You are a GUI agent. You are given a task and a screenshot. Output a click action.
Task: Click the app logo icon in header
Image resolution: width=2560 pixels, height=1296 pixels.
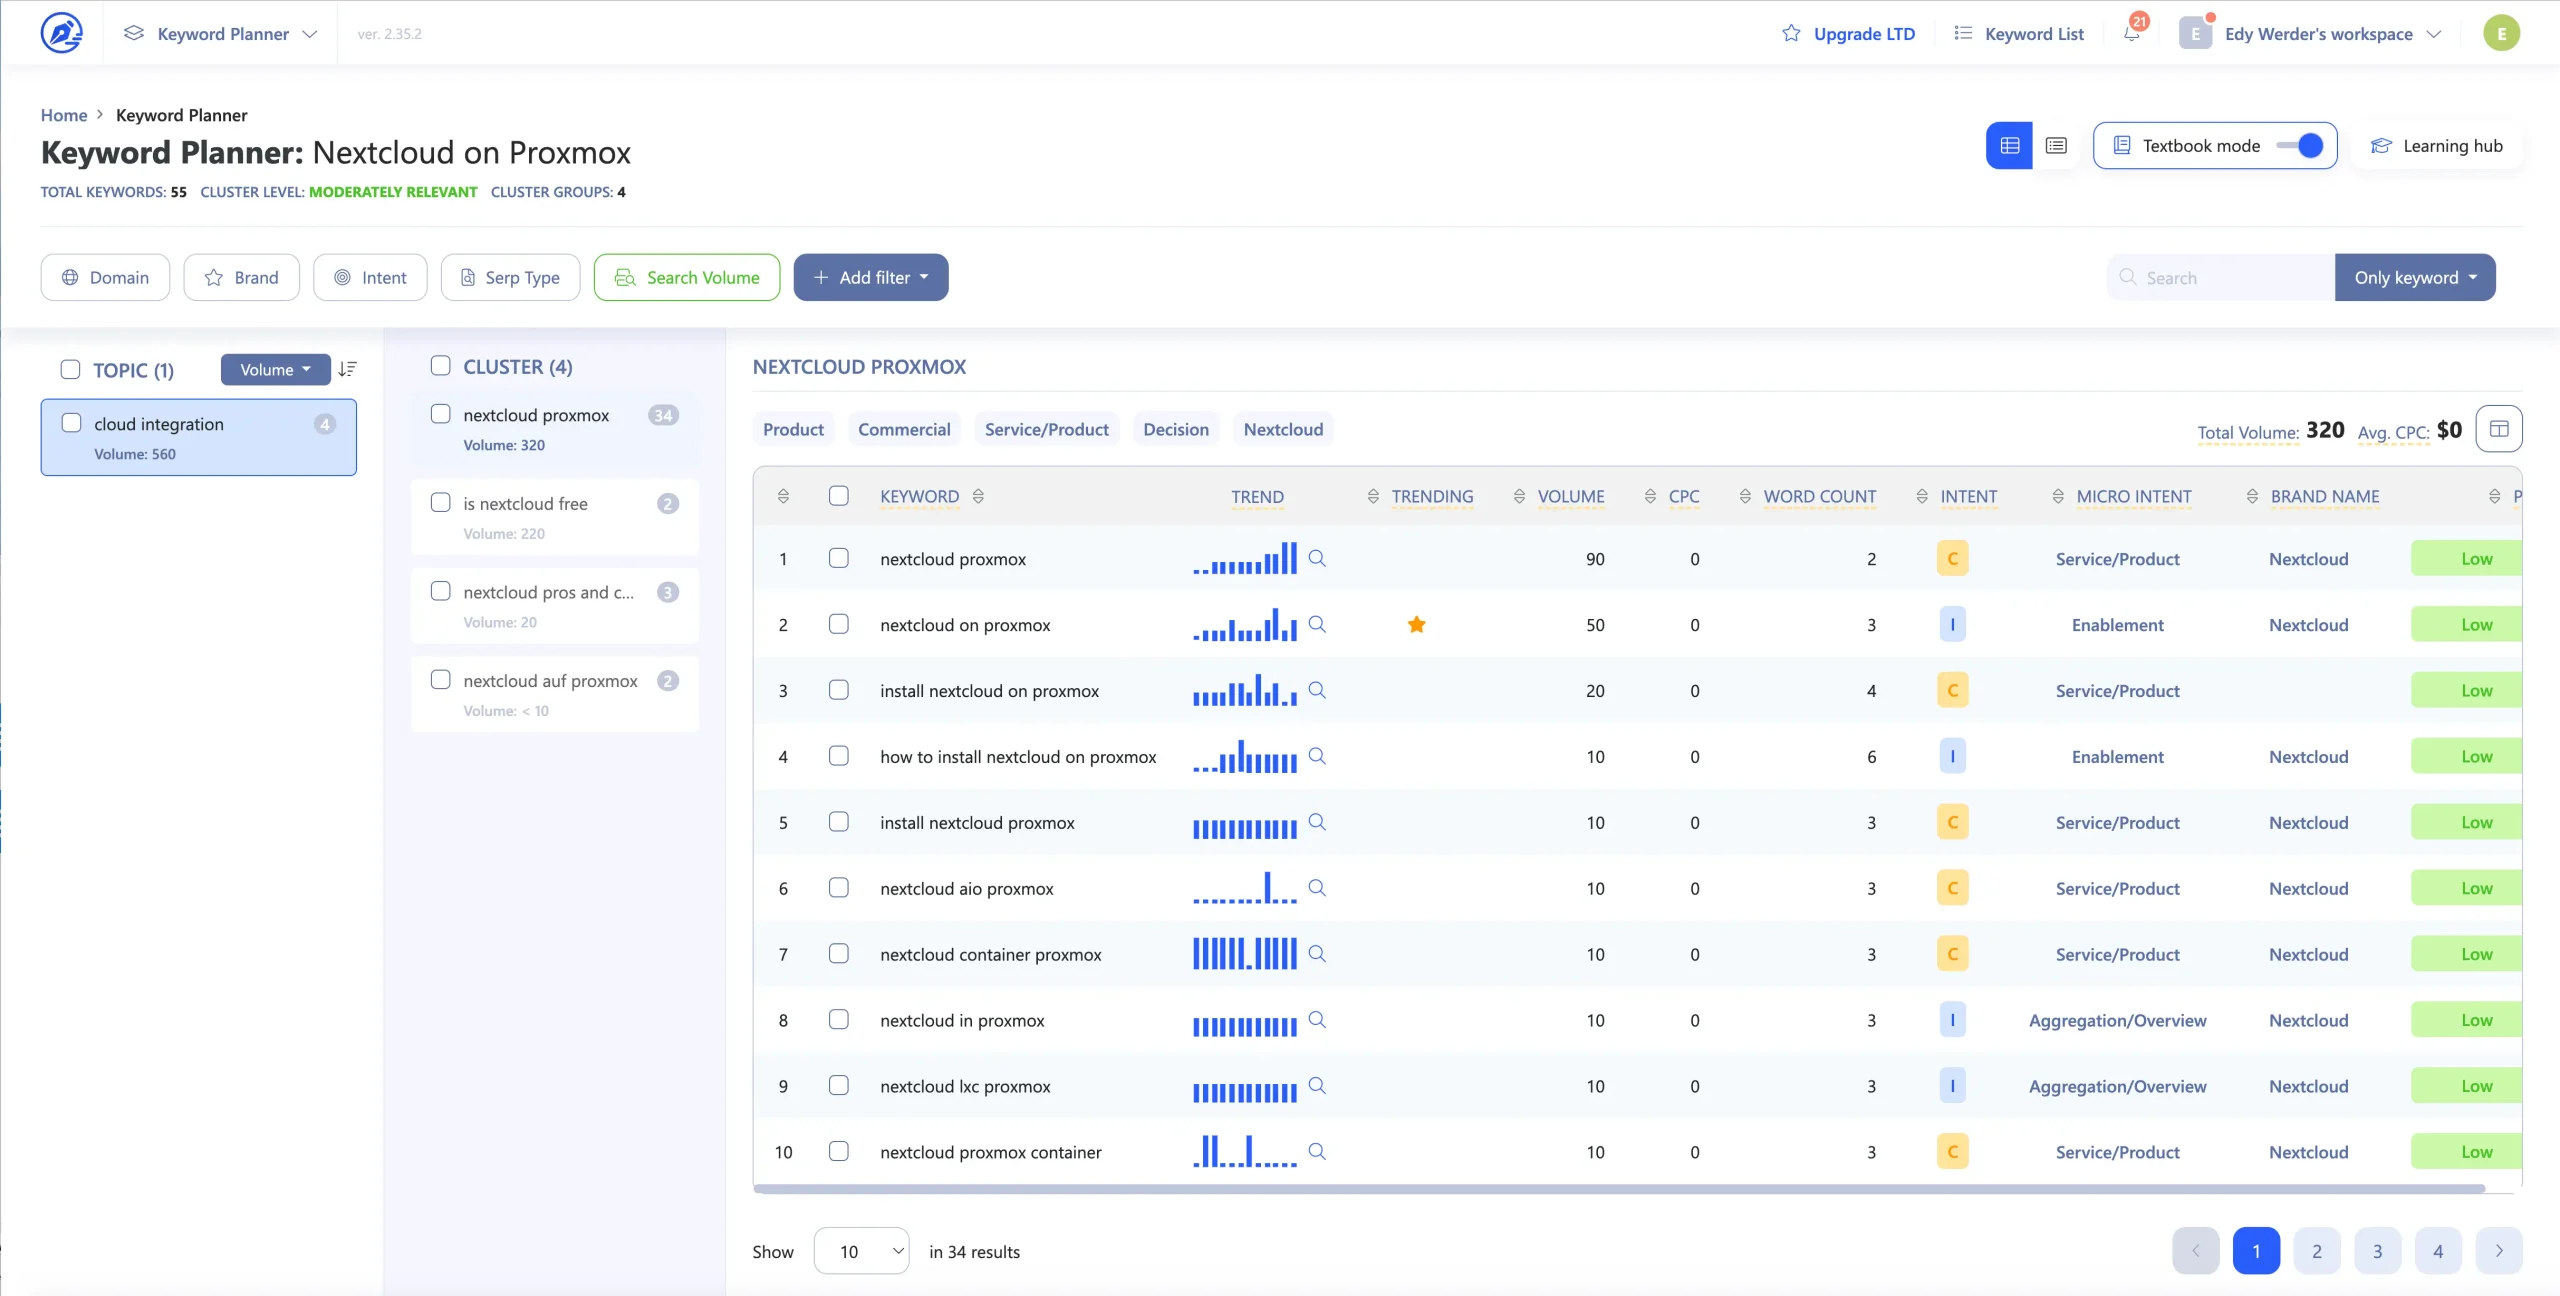coord(61,33)
